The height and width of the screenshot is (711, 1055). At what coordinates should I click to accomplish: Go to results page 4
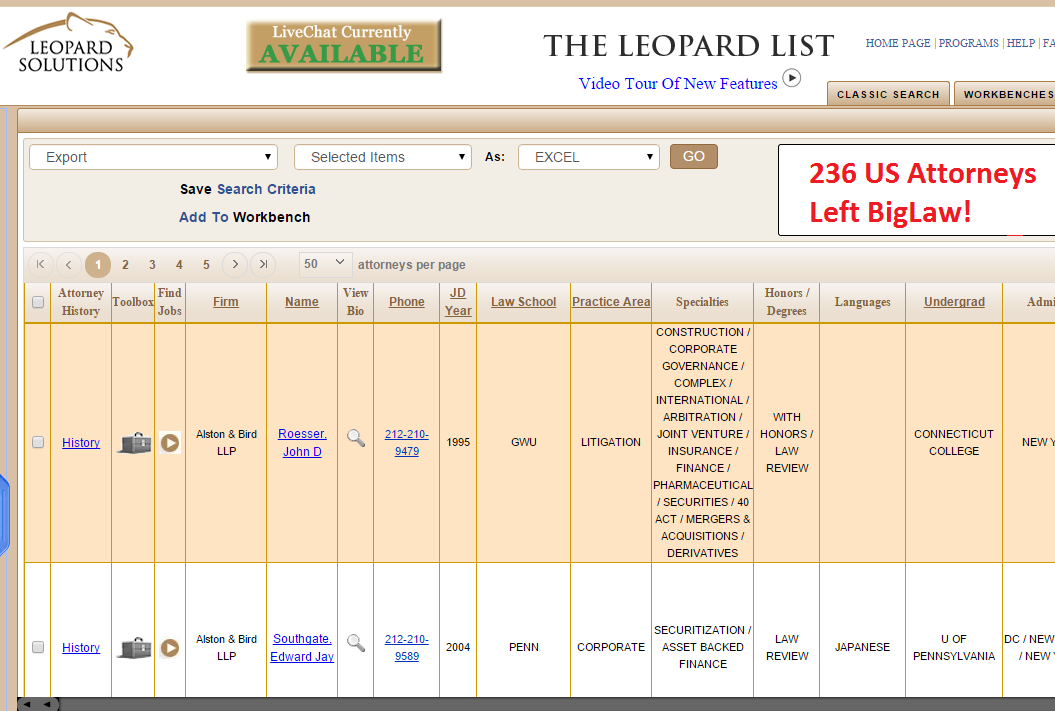coord(179,264)
